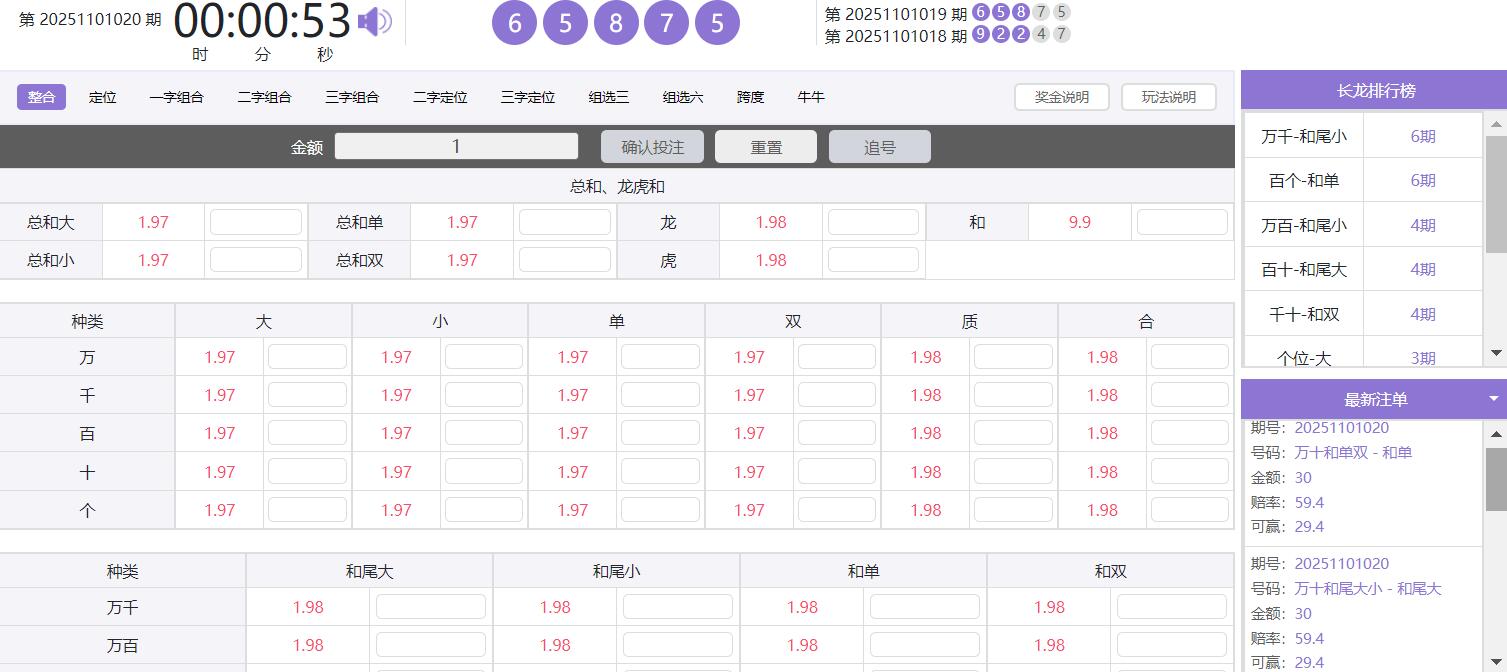Go to the 跨度 tab
Viewport: 1507px width, 672px height.
pyautogui.click(x=750, y=97)
